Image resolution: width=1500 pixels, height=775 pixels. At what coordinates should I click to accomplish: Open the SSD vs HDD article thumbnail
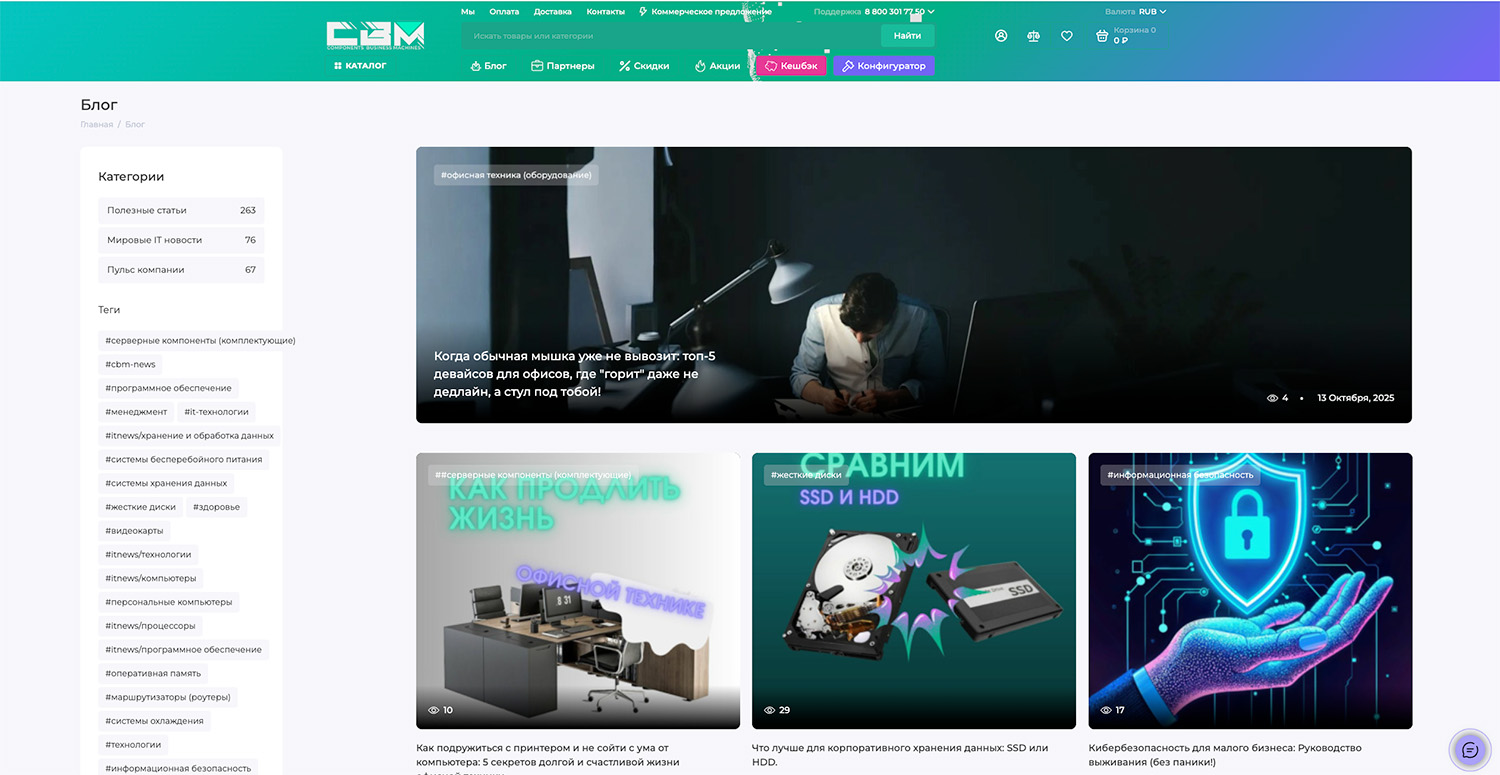pyautogui.click(x=913, y=590)
